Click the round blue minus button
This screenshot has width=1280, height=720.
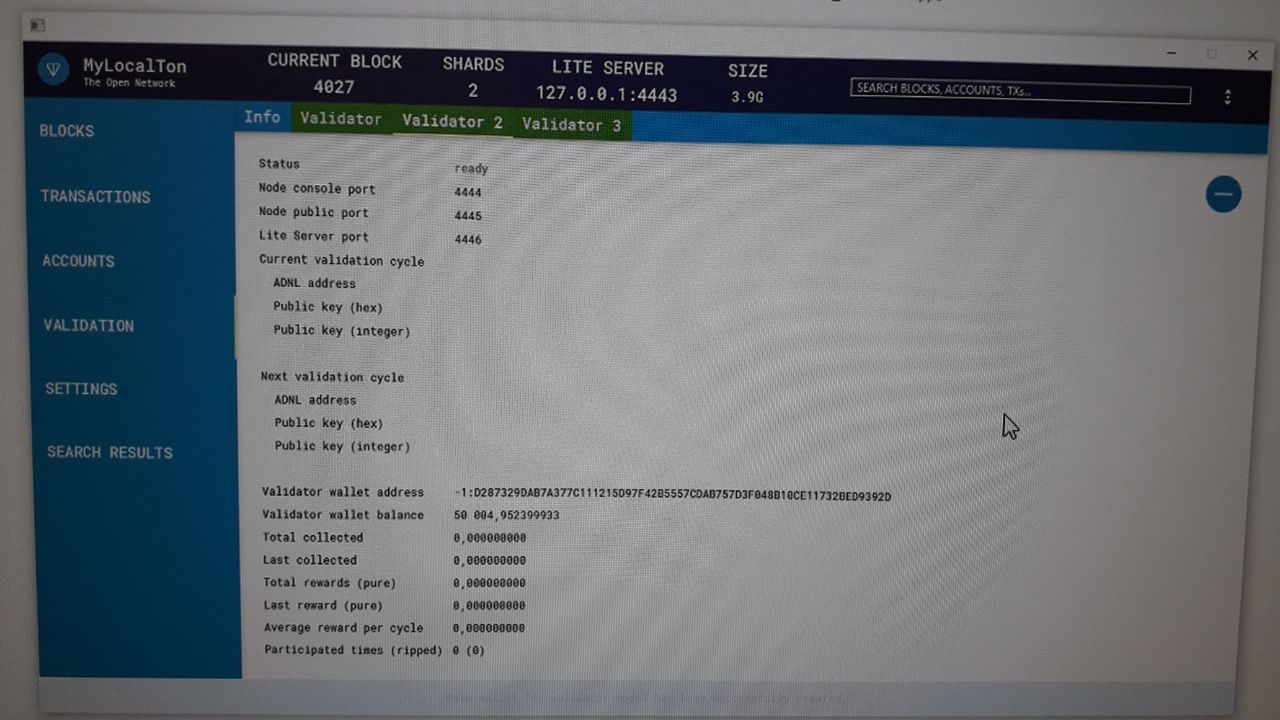pos(1223,194)
